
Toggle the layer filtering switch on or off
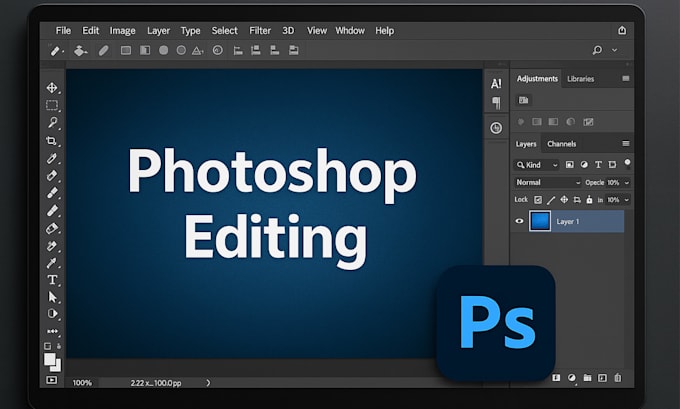[627, 163]
